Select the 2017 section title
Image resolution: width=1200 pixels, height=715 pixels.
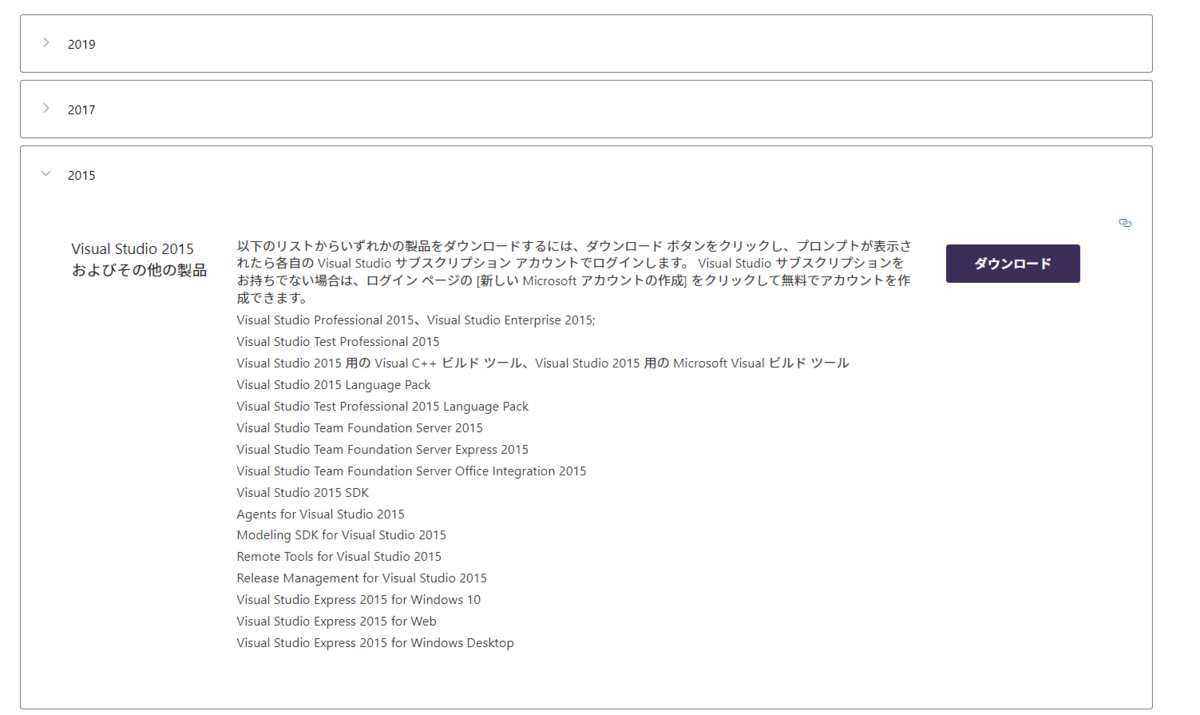[x=82, y=110]
